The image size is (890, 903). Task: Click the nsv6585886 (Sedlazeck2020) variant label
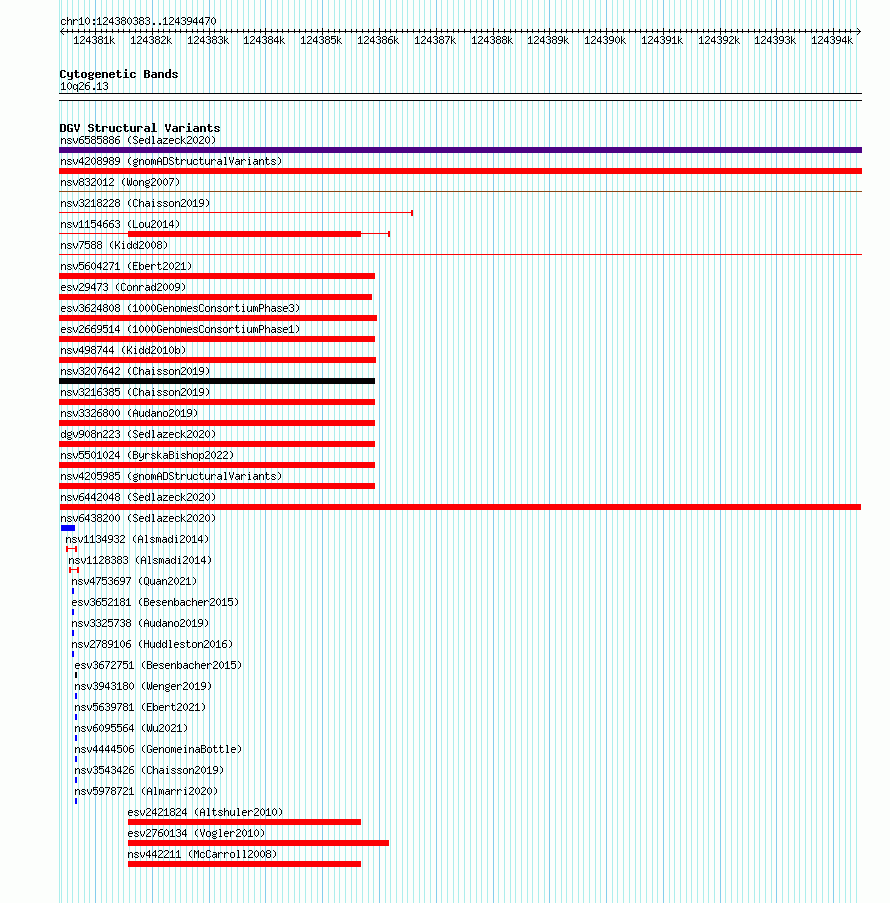(x=138, y=141)
